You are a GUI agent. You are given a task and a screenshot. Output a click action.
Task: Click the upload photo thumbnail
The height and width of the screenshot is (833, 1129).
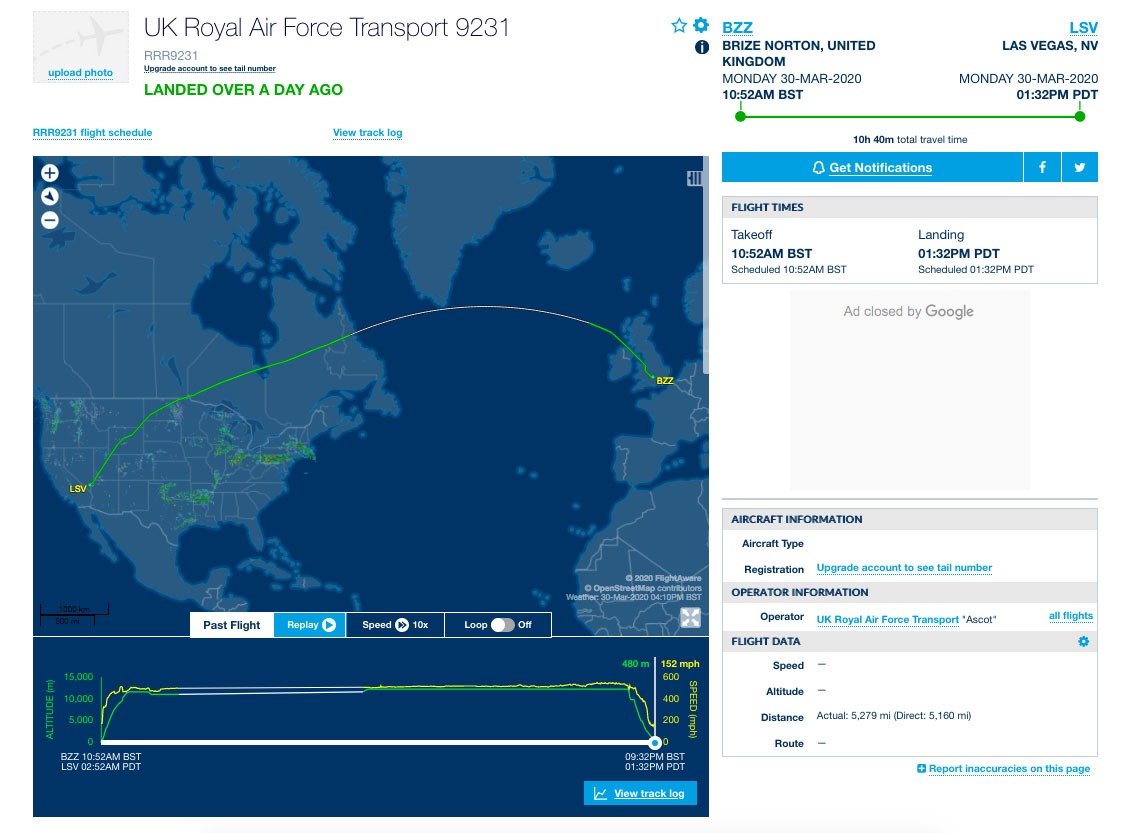(x=81, y=47)
